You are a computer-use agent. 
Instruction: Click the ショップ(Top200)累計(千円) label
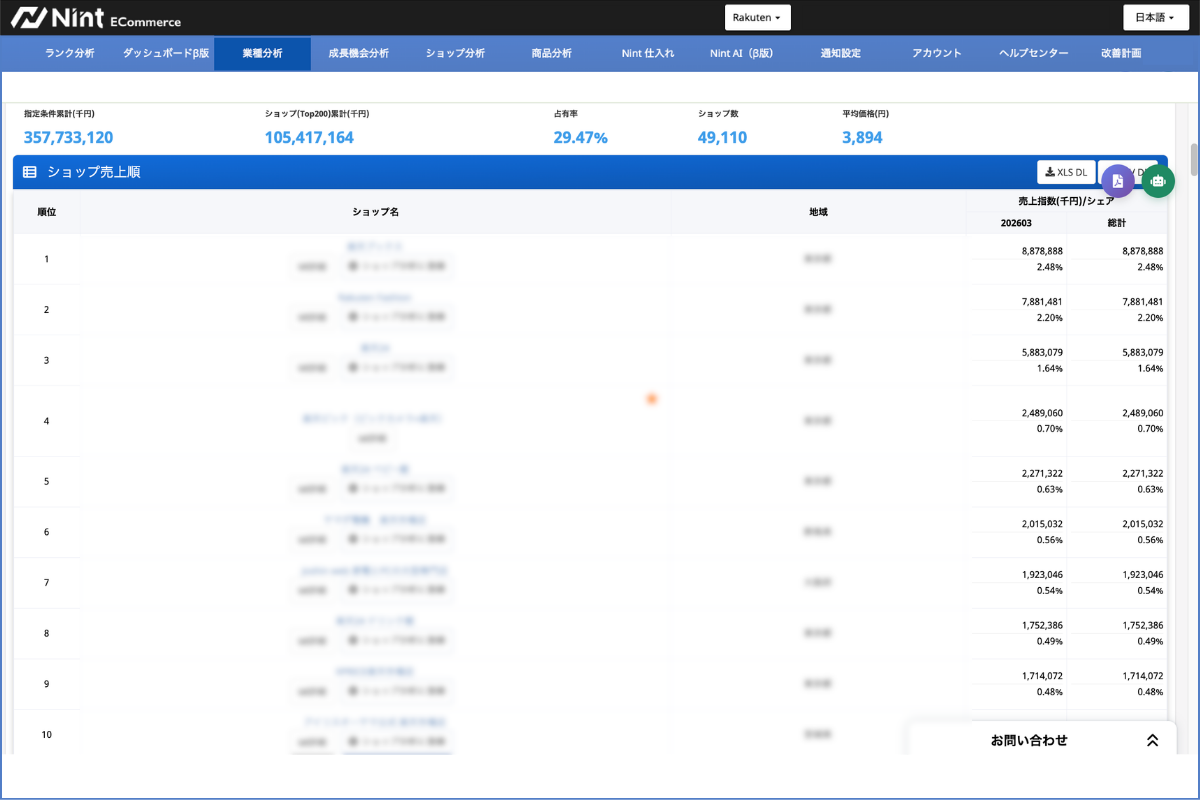(317, 114)
